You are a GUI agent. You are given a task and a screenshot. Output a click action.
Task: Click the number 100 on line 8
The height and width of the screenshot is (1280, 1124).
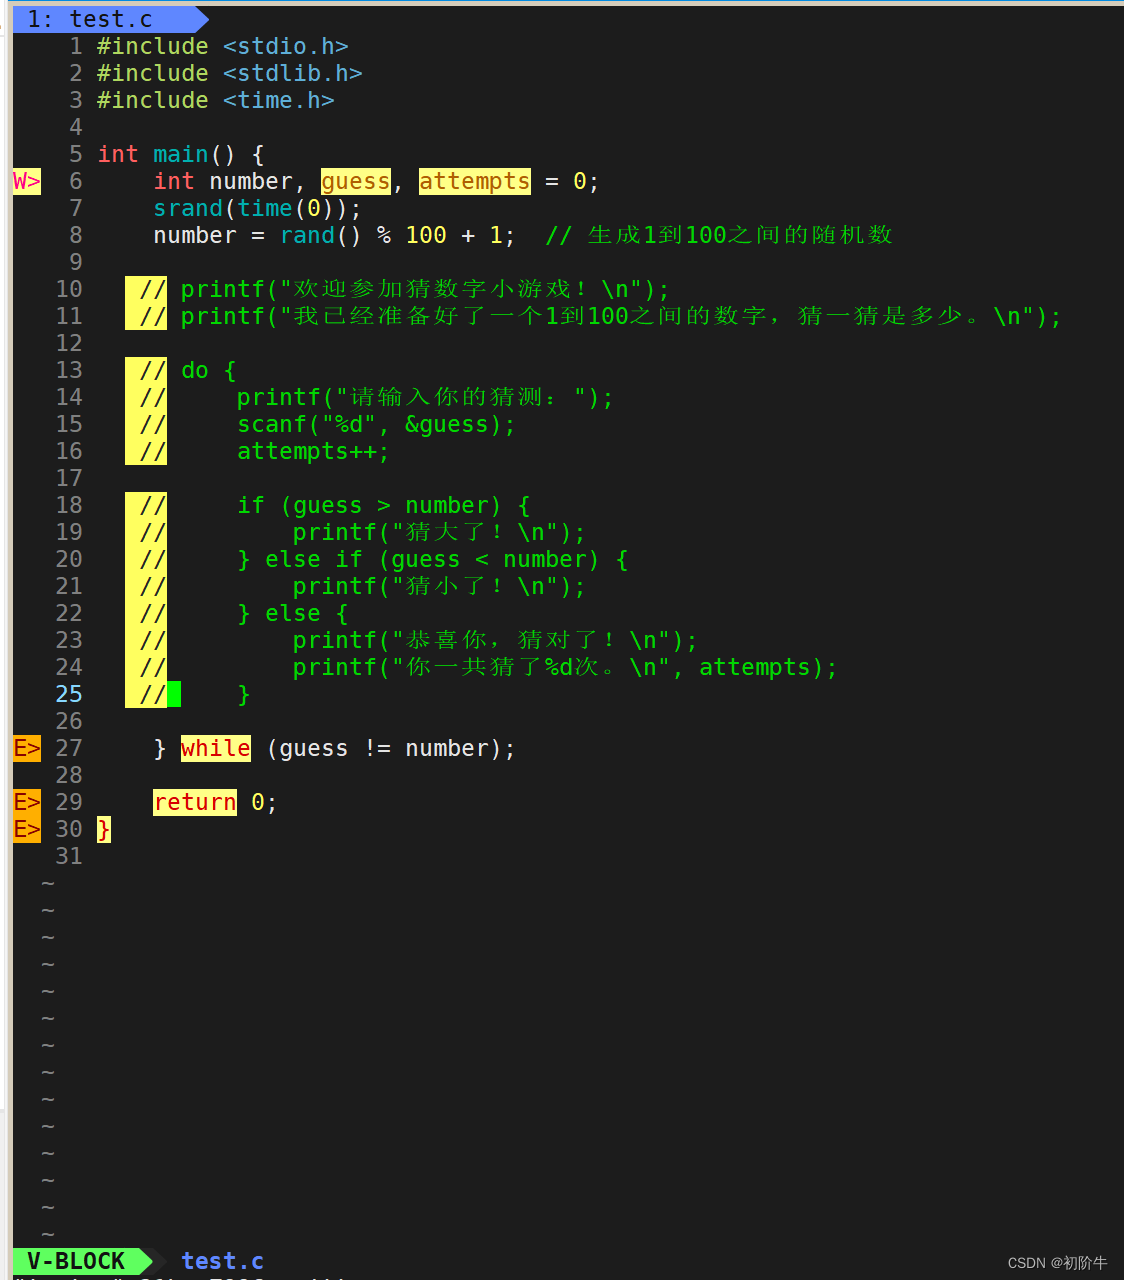point(426,235)
